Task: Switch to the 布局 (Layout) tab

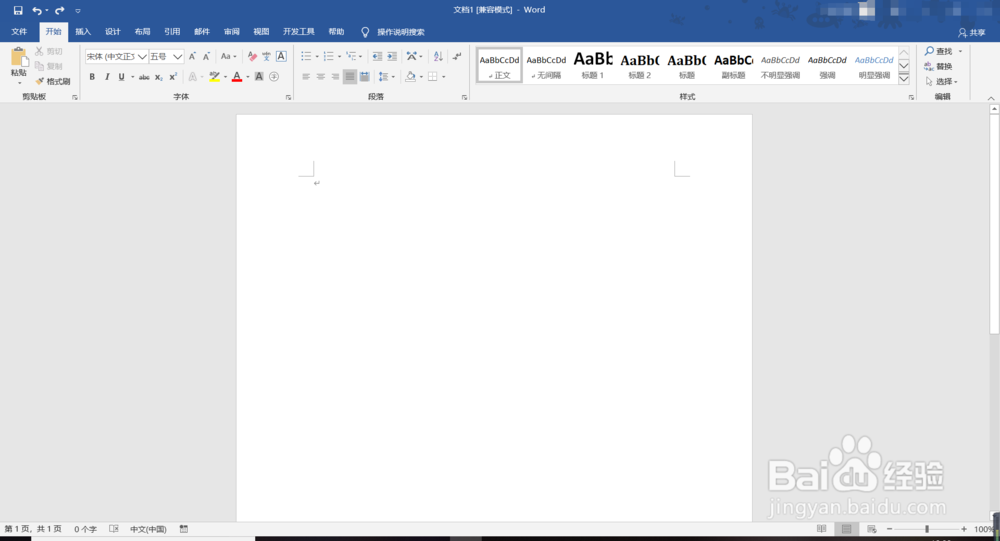Action: pyautogui.click(x=142, y=32)
